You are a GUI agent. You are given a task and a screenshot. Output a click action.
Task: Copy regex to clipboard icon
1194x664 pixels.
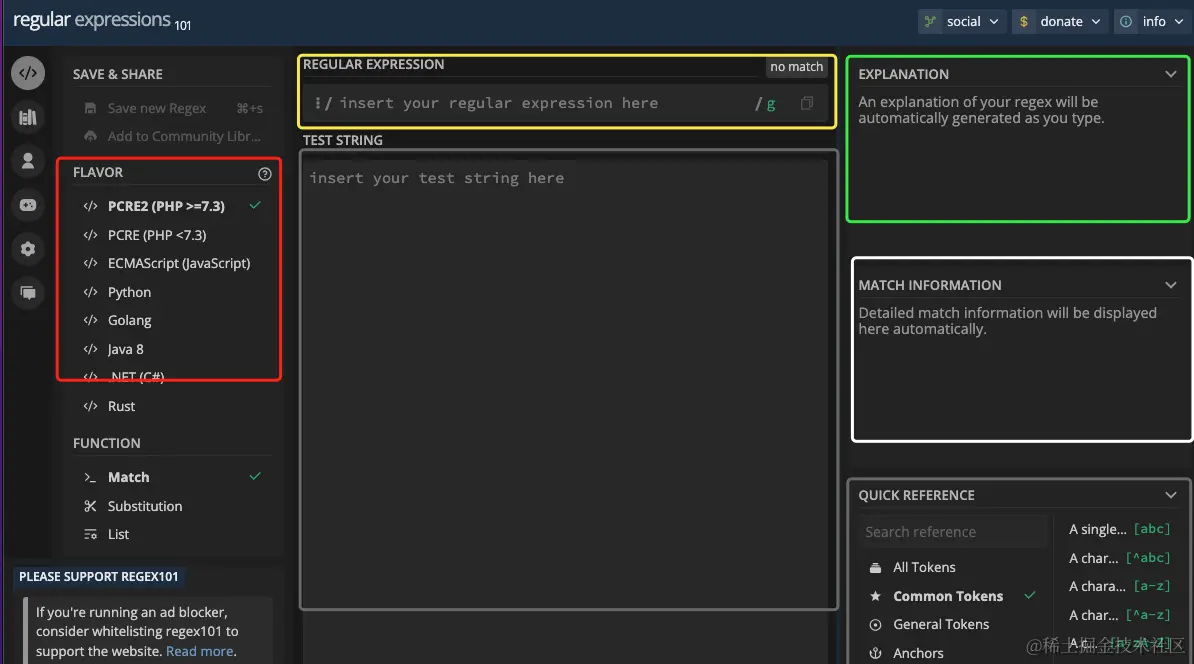tap(807, 103)
